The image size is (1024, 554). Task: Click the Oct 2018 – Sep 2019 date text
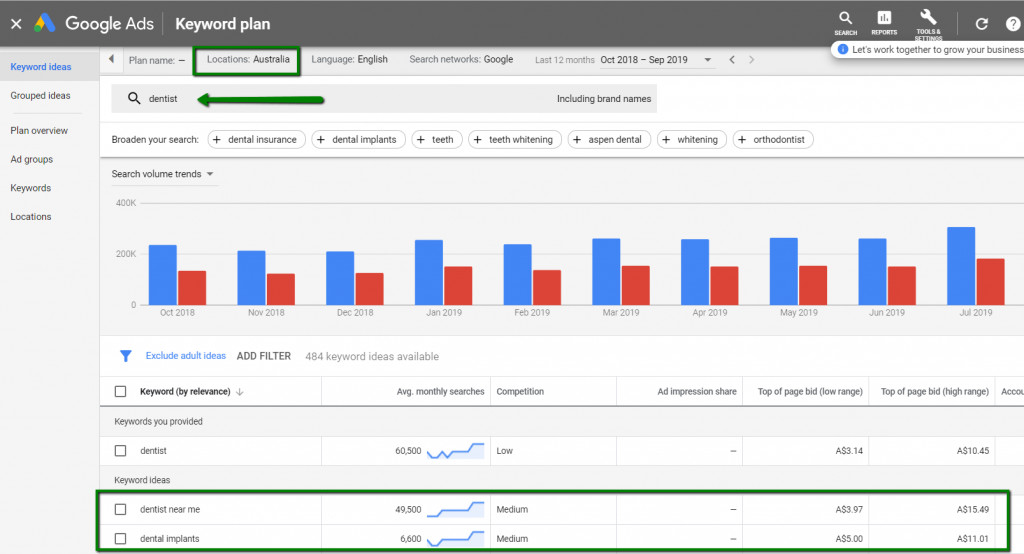coord(644,60)
